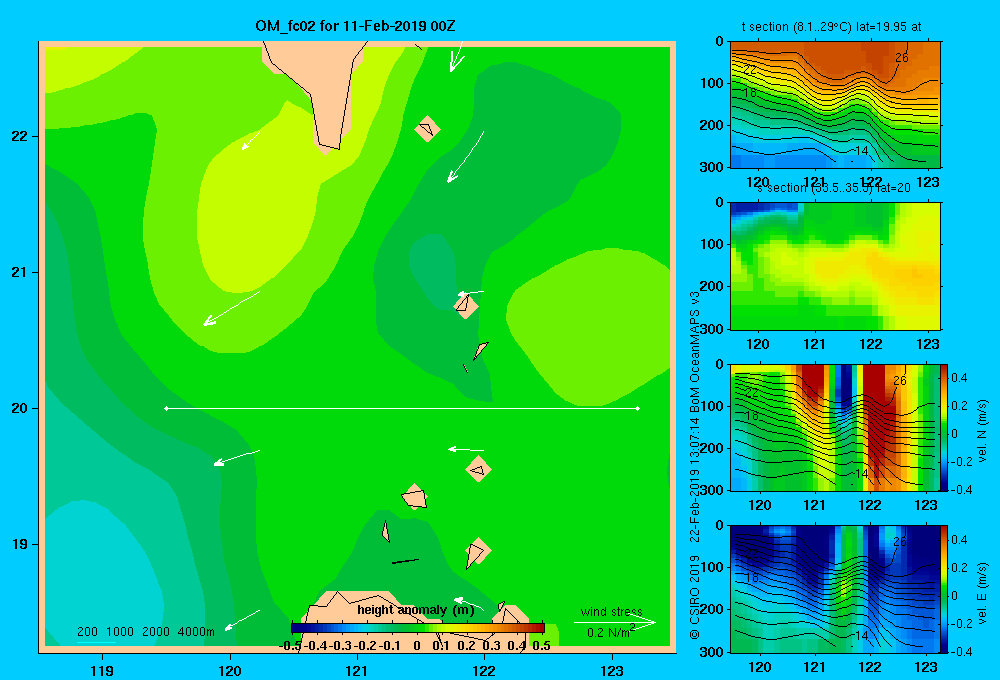Click the depth label 0 of the t section

click(x=719, y=41)
